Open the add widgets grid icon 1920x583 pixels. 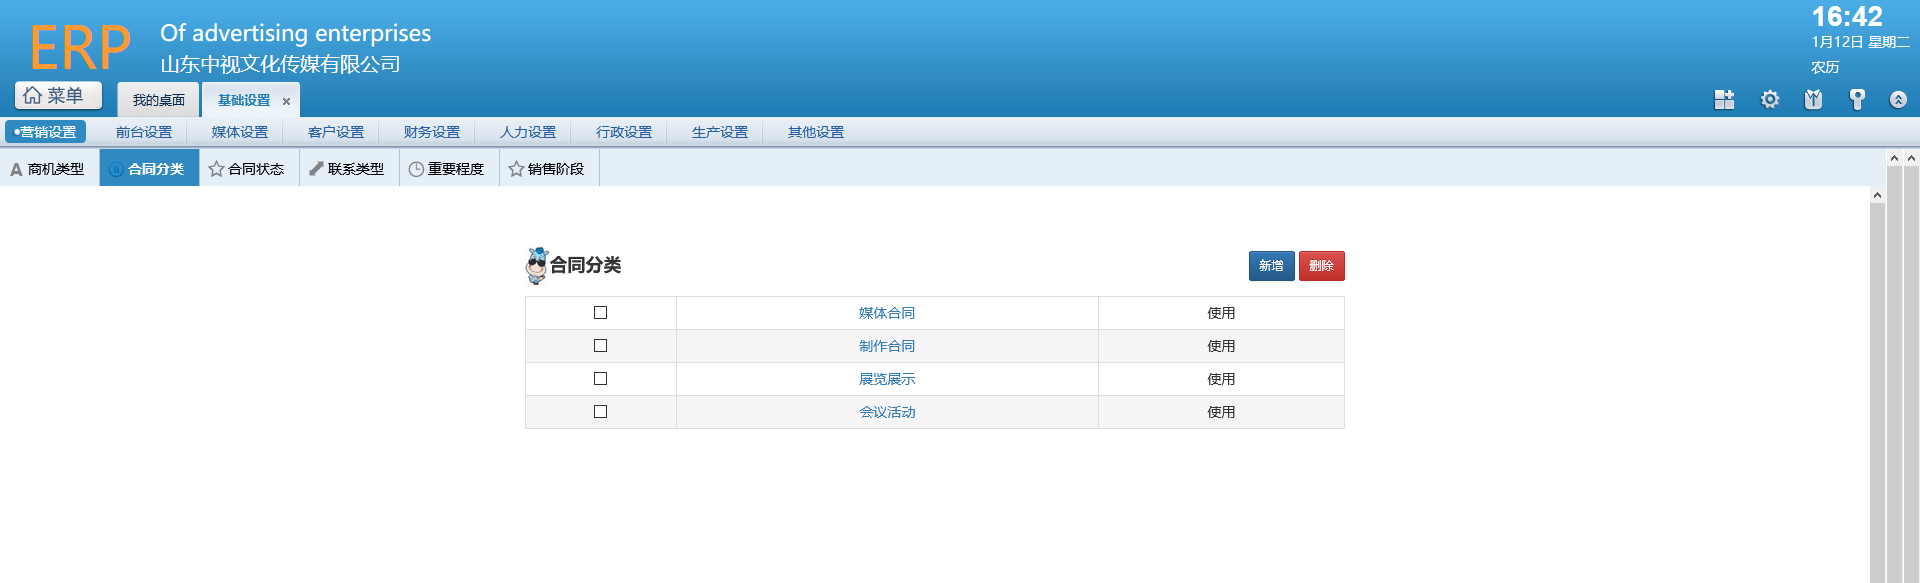tap(1724, 99)
